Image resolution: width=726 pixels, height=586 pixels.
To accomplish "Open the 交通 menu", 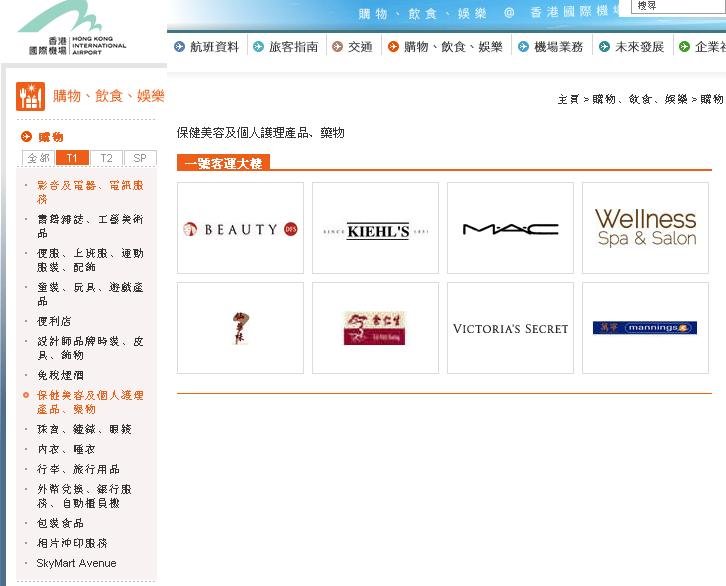I will pos(360,47).
